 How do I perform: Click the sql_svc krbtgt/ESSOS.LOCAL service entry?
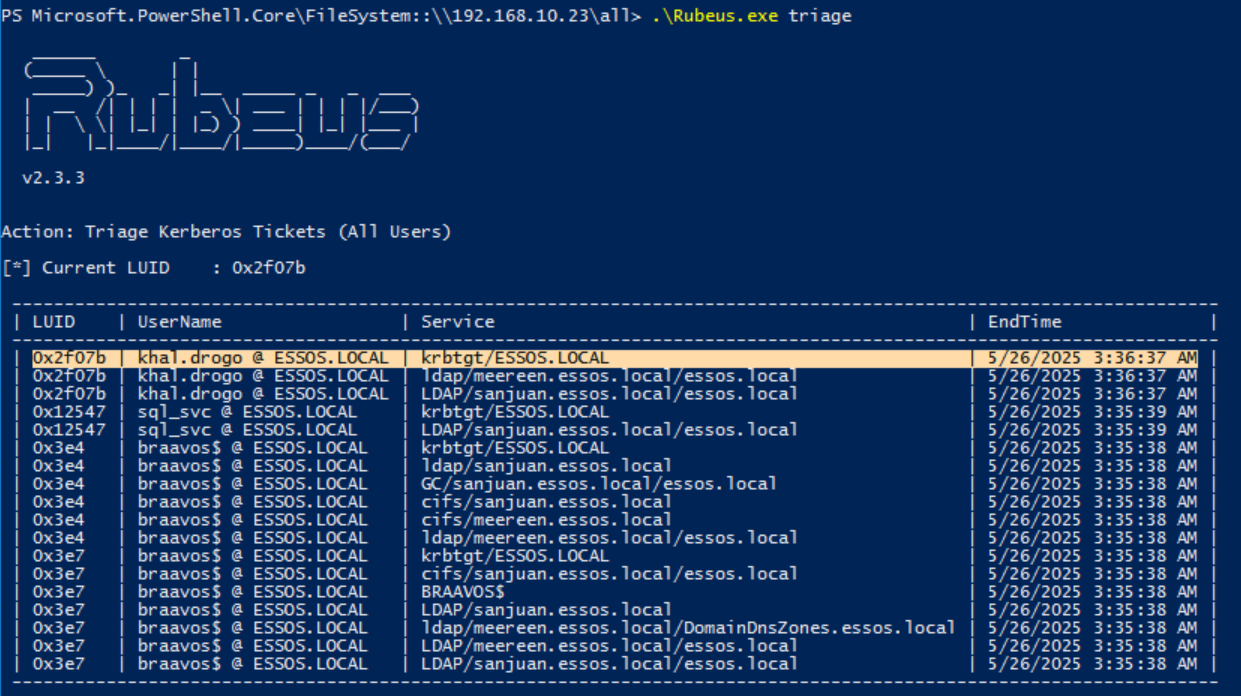(514, 412)
